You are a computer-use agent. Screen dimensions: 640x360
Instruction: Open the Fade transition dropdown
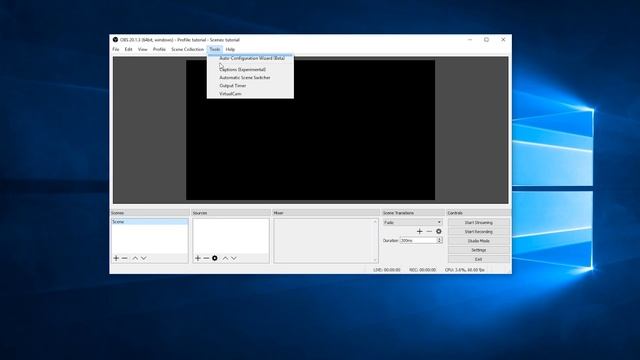click(412, 222)
